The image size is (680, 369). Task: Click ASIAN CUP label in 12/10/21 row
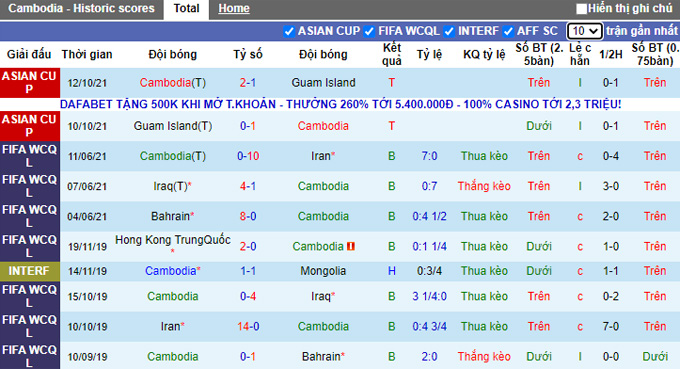tap(29, 83)
